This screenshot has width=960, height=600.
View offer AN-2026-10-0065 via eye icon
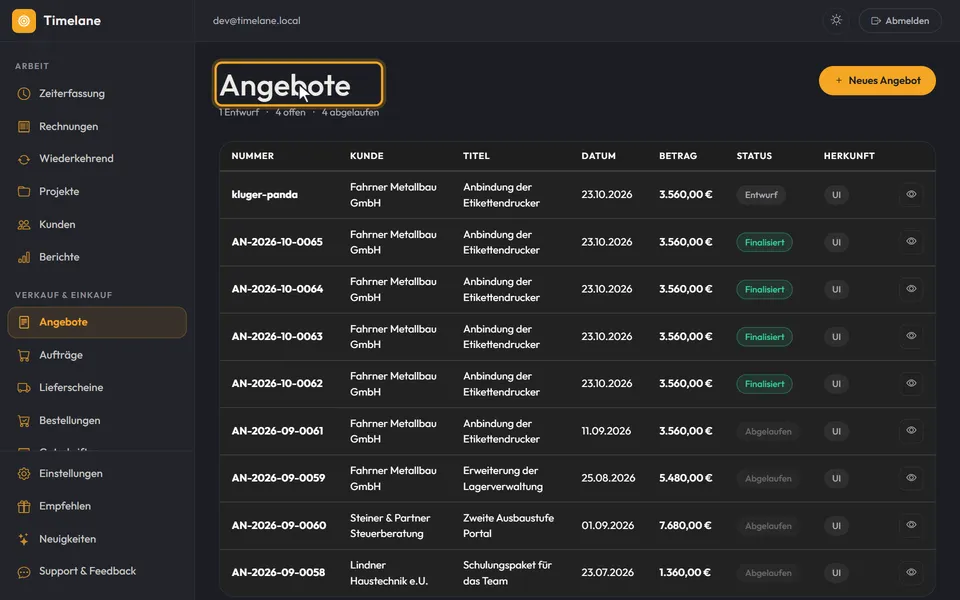point(911,242)
